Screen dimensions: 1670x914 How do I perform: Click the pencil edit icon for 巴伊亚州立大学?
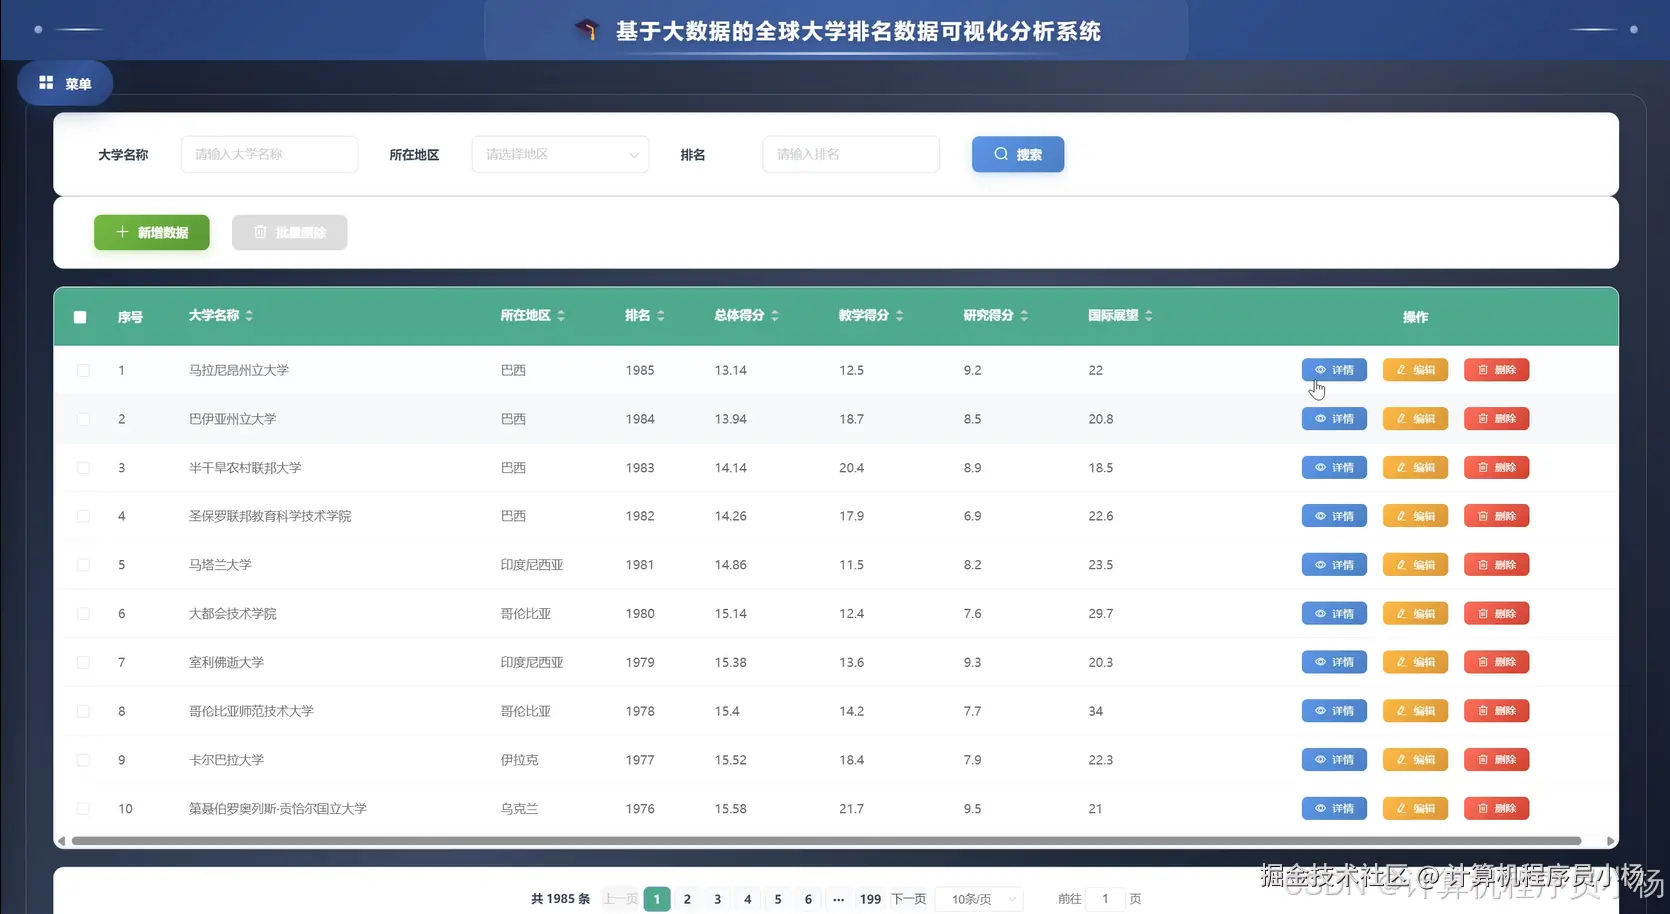click(1400, 418)
